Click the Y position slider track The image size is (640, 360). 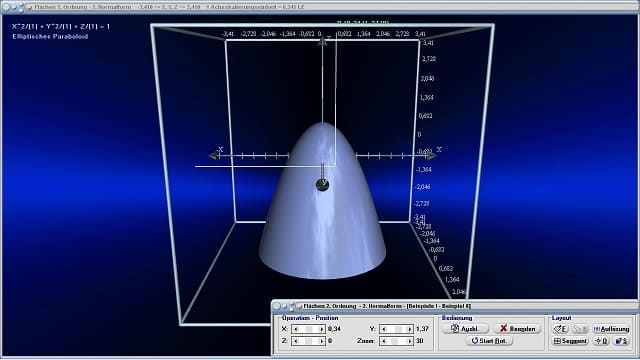[x=396, y=329]
